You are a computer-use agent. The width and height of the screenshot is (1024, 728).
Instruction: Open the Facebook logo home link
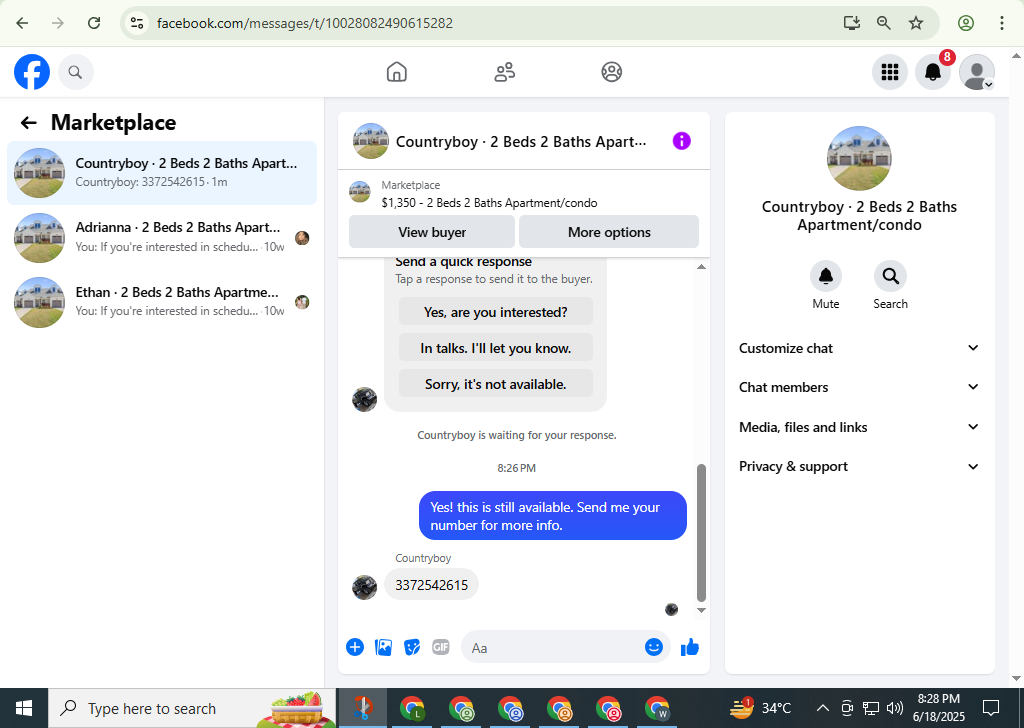point(32,72)
